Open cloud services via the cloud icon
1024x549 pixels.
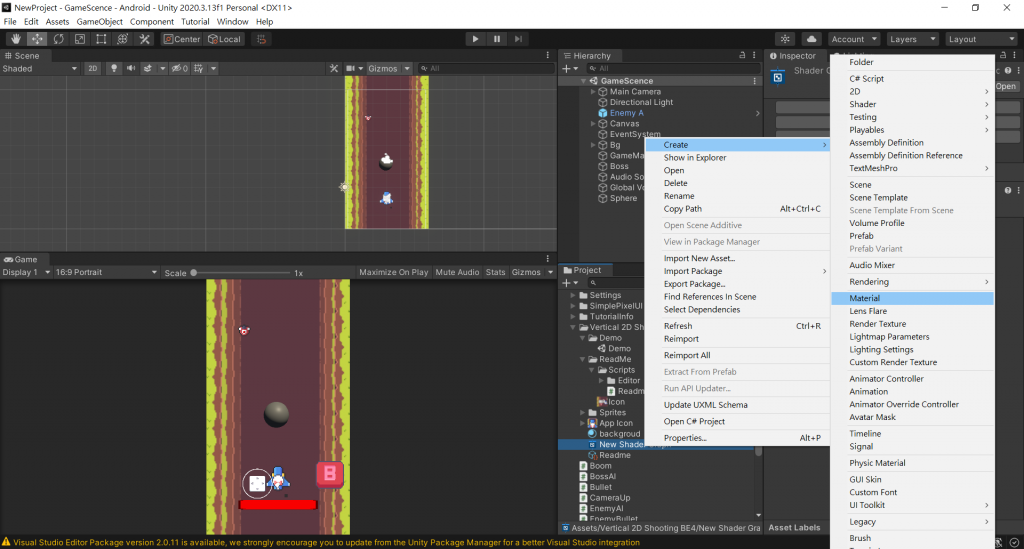tap(811, 39)
